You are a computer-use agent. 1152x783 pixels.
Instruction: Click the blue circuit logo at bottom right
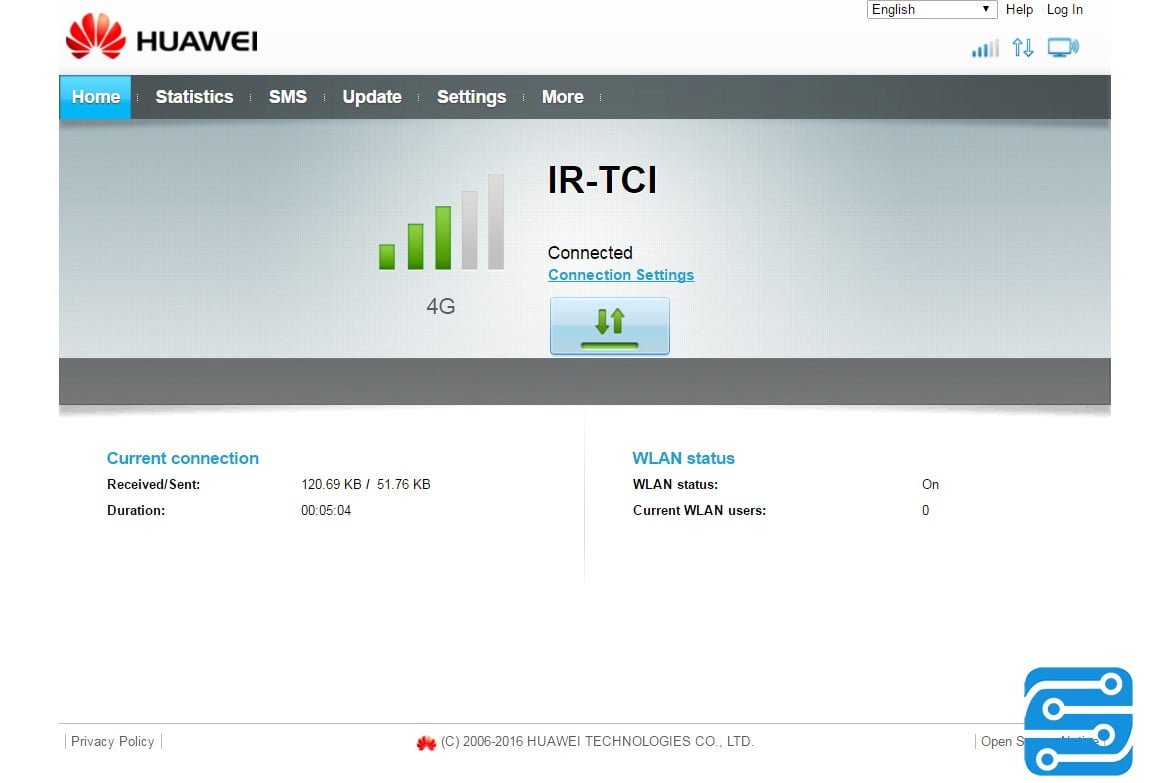(x=1078, y=720)
